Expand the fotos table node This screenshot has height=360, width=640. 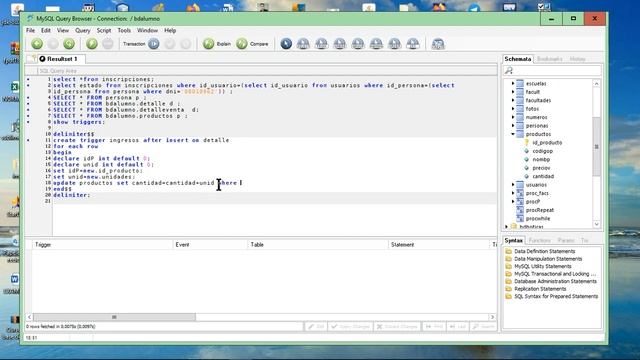513,109
